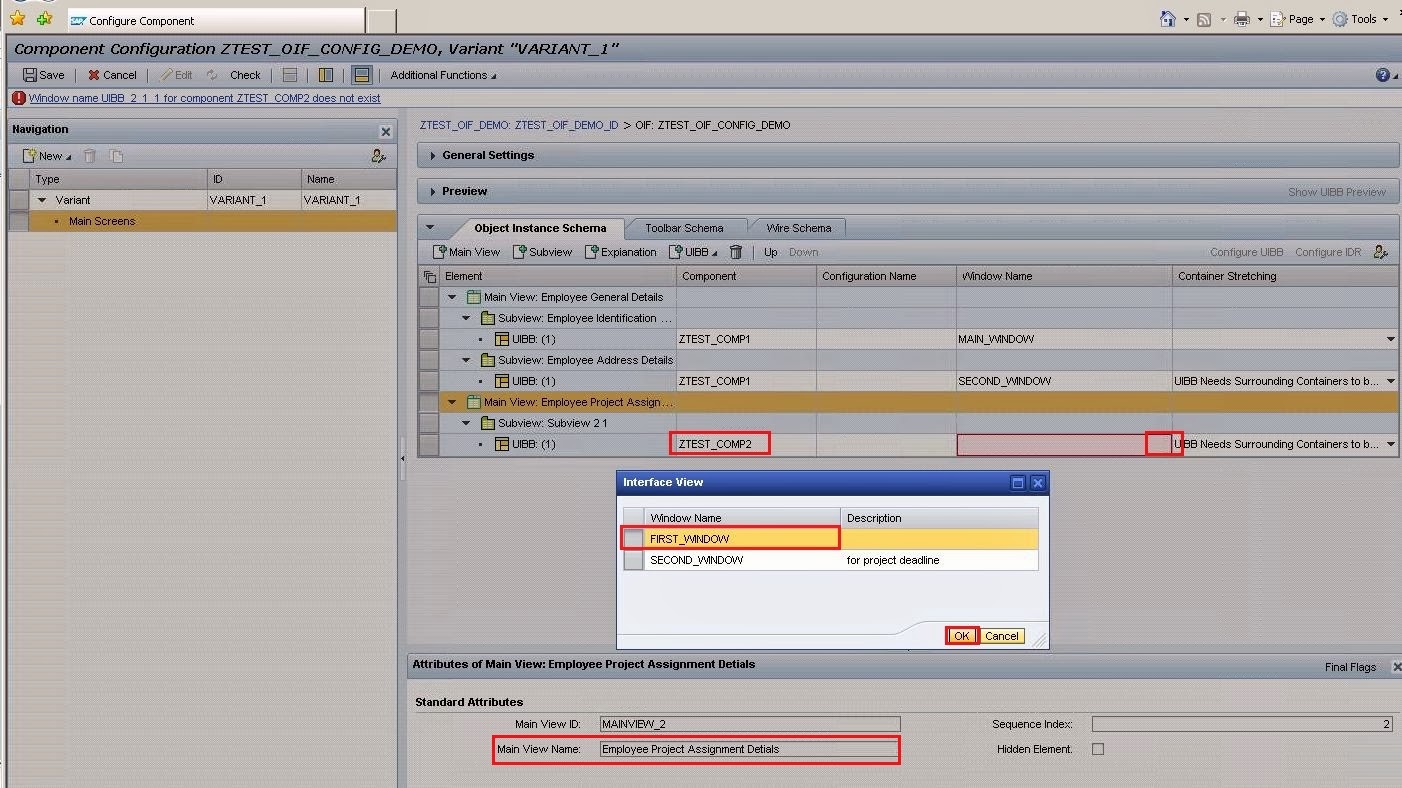Switch to the Toolbar Schema tab
The height and width of the screenshot is (788, 1402).
pyautogui.click(x=684, y=228)
